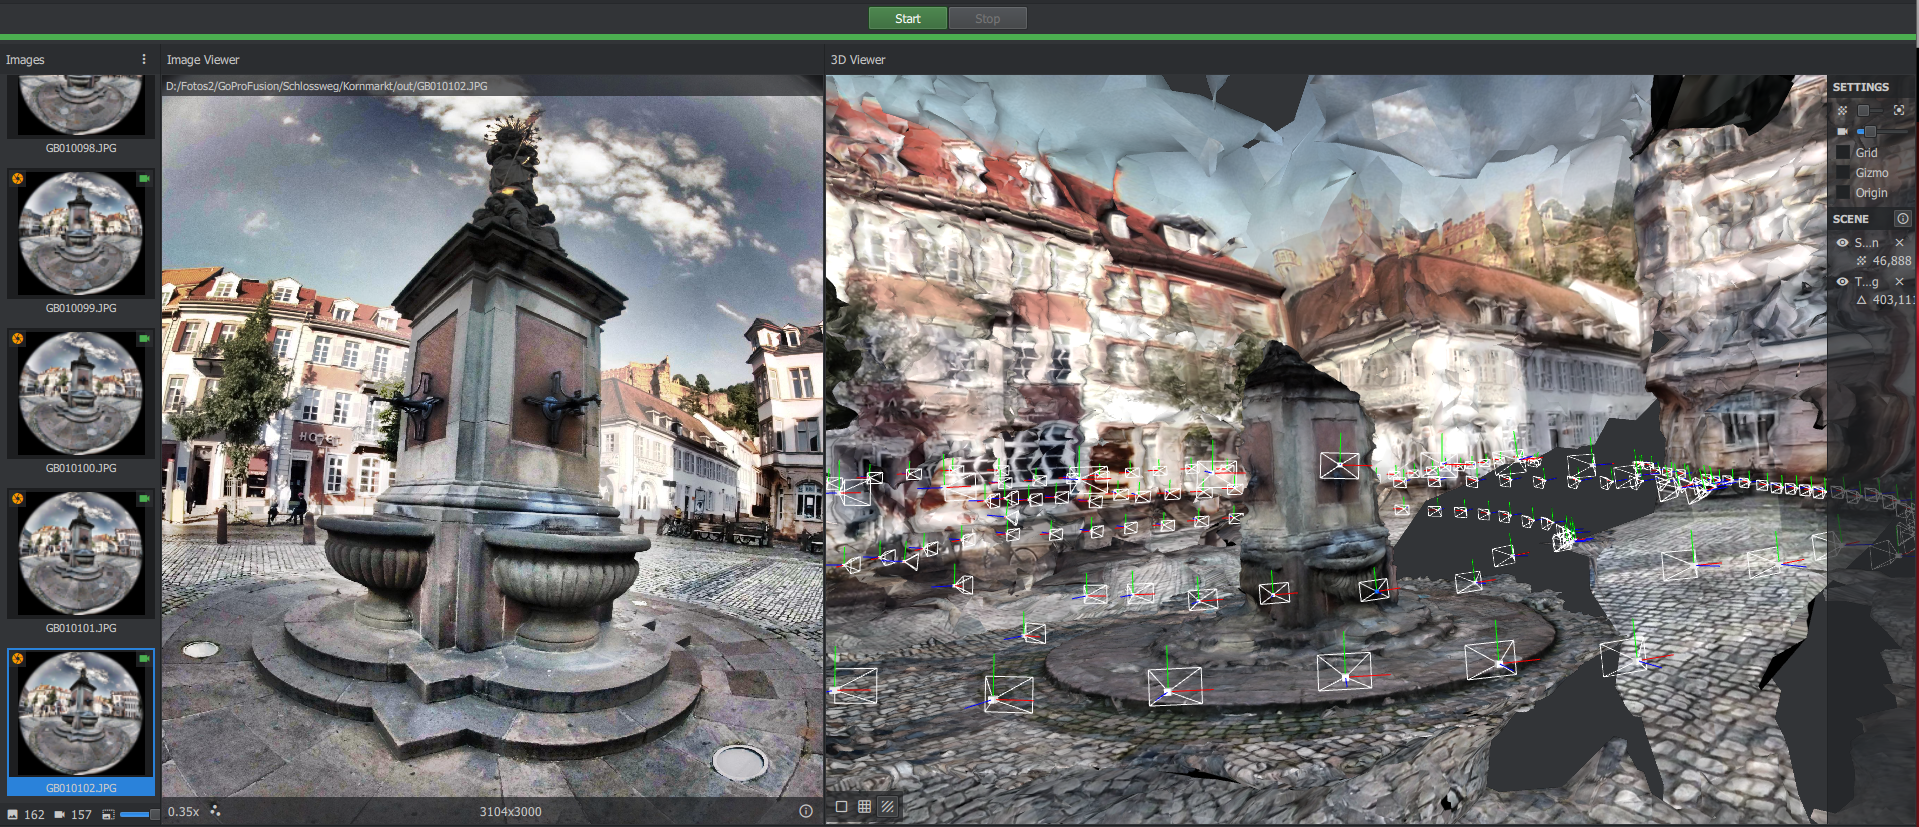Toggle visibility of the T...g scene item
The image size is (1919, 827).
click(x=1842, y=281)
